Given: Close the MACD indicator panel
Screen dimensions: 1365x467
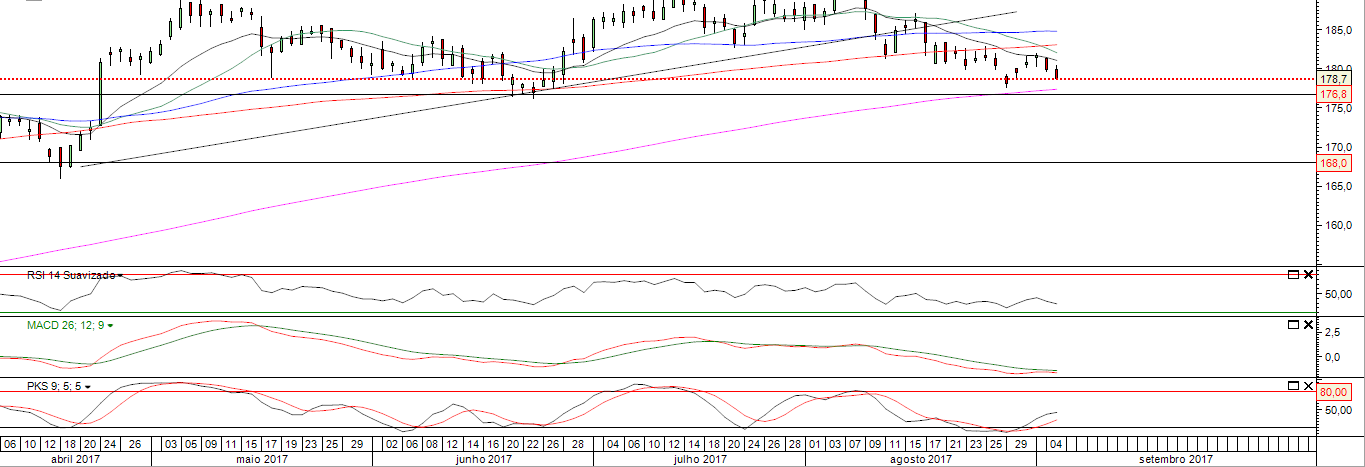Looking at the screenshot, I should (1308, 325).
